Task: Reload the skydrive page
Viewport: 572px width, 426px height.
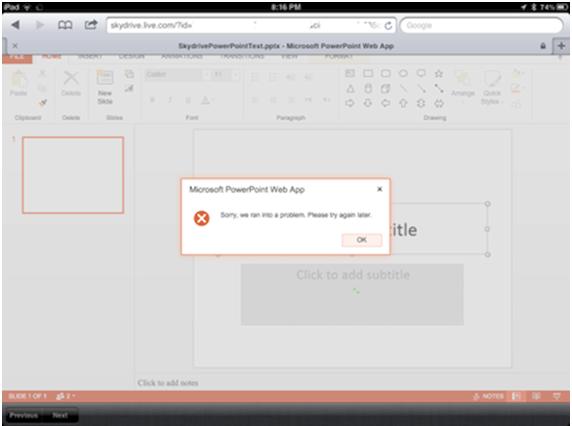Action: [388, 26]
